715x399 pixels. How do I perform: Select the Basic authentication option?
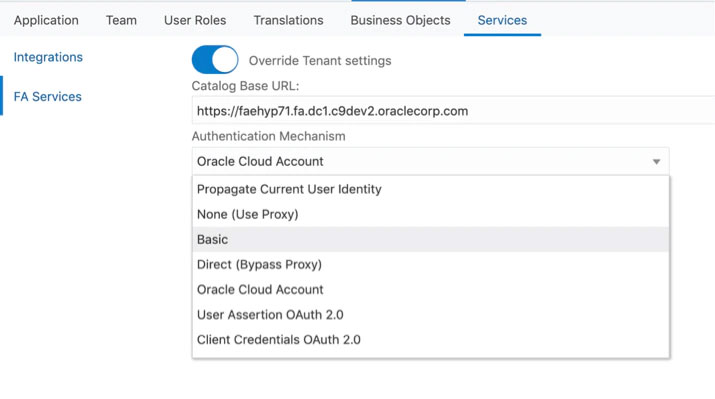pos(430,239)
